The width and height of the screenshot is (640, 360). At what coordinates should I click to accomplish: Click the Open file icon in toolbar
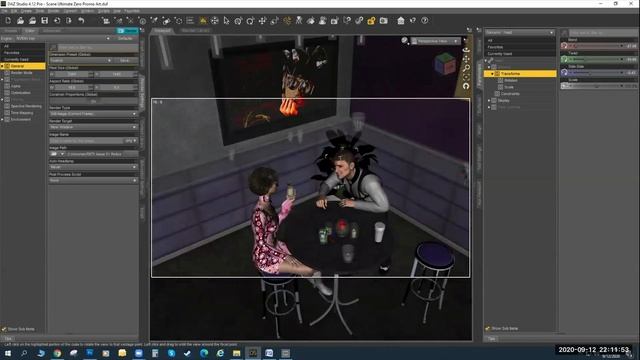tap(20, 20)
